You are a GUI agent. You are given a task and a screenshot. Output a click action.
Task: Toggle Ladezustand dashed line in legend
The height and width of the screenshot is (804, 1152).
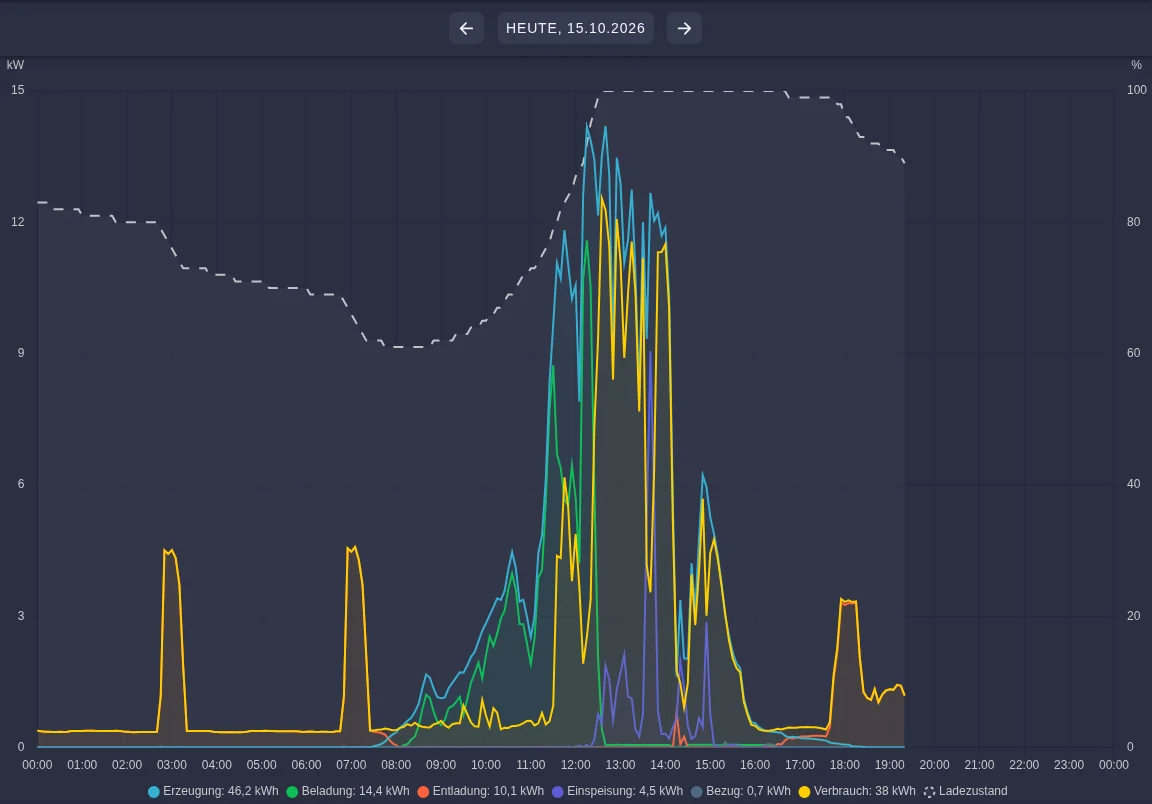point(965,792)
